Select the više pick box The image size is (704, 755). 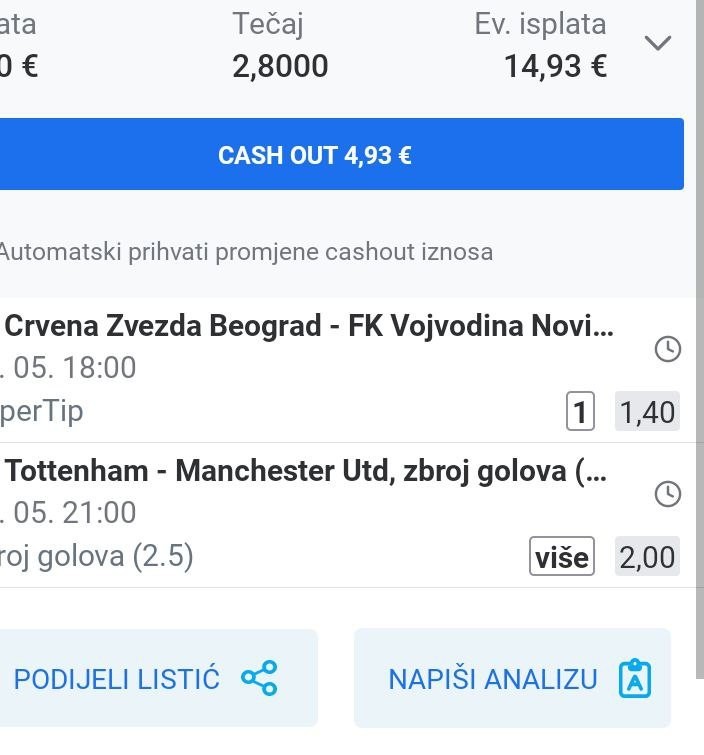coord(562,556)
